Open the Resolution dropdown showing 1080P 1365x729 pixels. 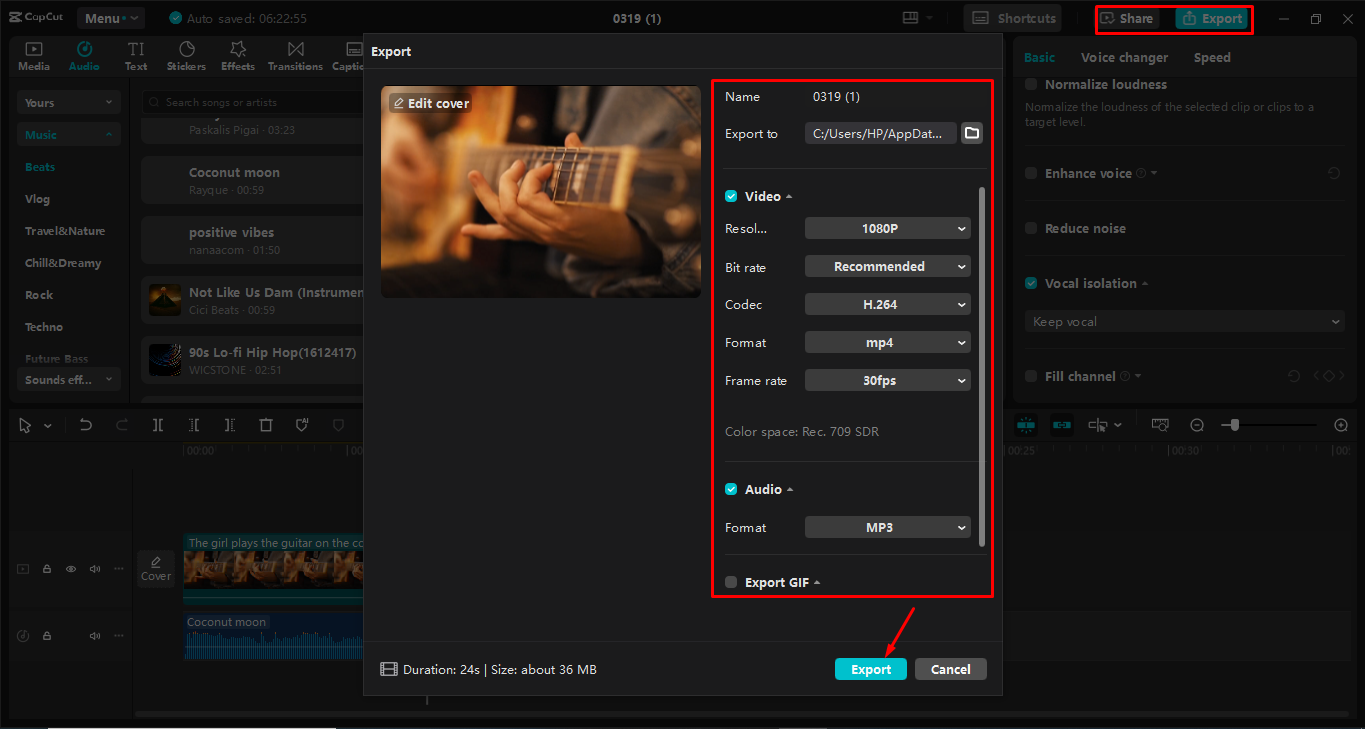(x=888, y=228)
